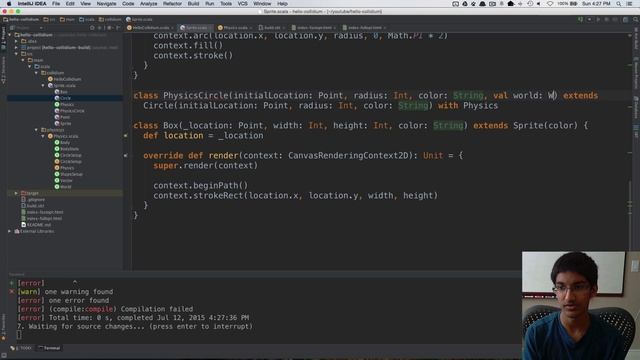Toggle the Structure tool window side tab
The height and width of the screenshot is (360, 640).
coord(3,70)
